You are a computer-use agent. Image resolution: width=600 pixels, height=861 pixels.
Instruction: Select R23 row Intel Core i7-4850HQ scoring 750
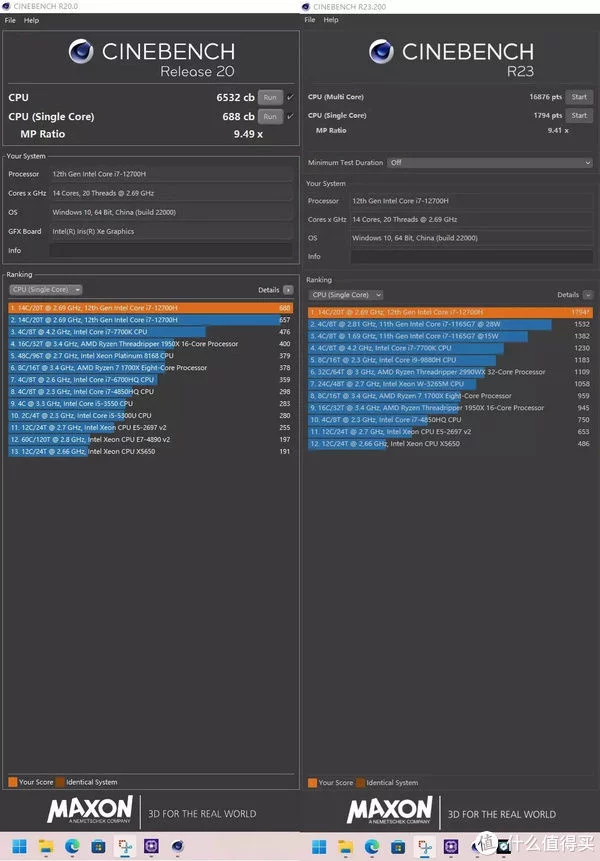(450, 420)
